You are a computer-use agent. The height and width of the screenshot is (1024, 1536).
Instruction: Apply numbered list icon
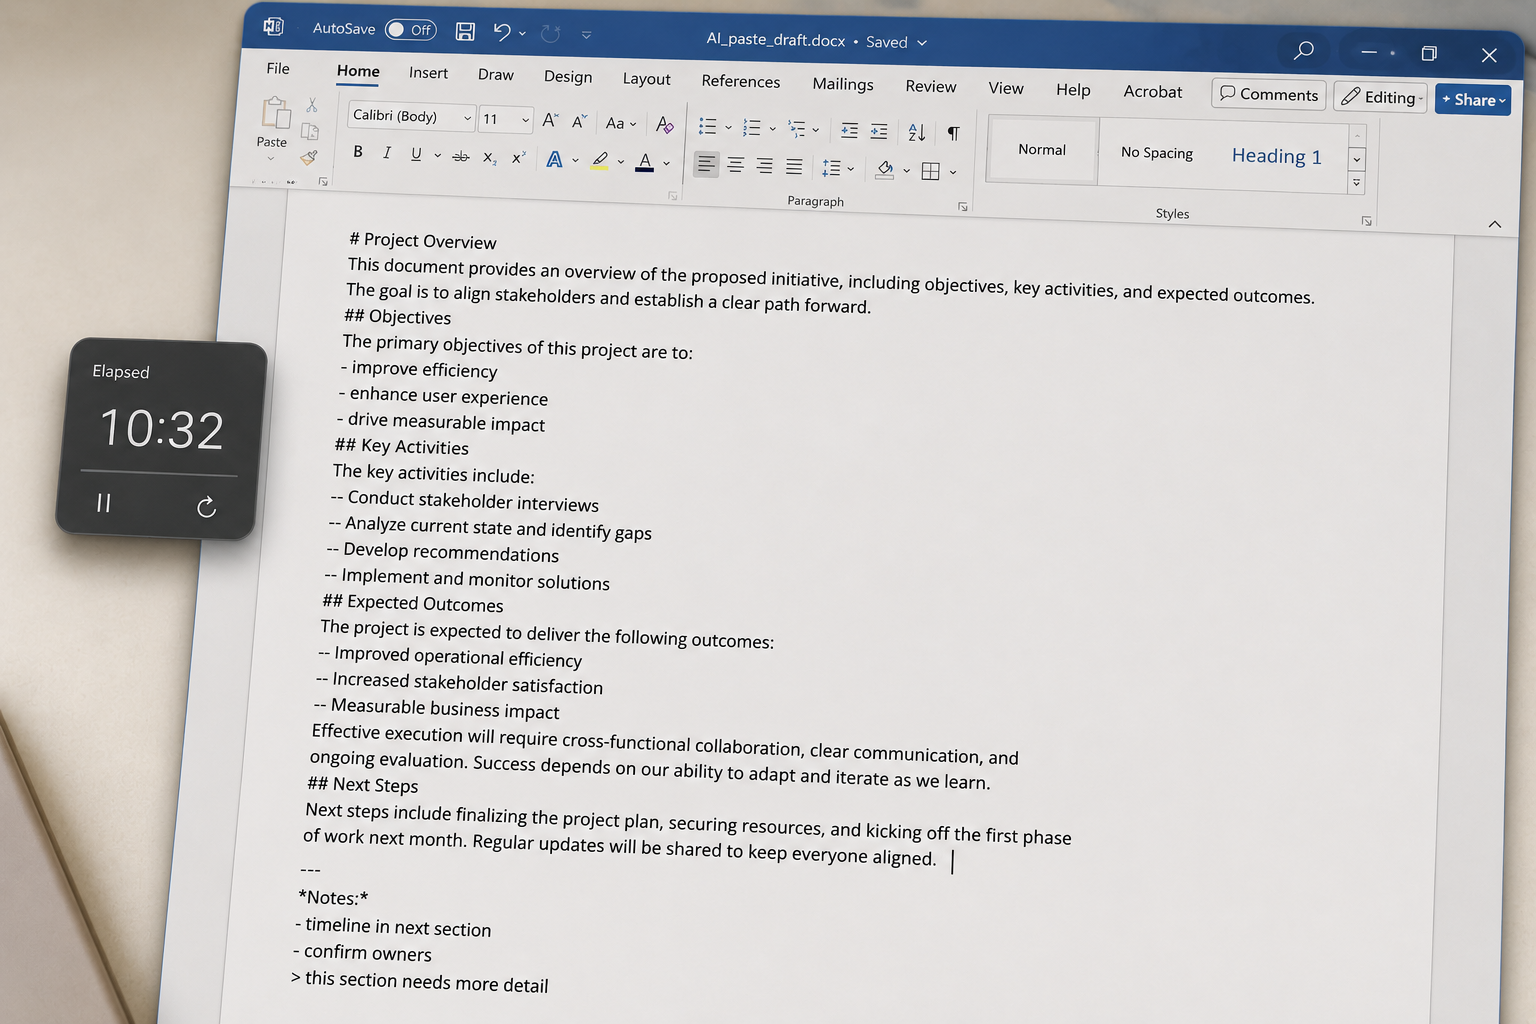pyautogui.click(x=752, y=127)
